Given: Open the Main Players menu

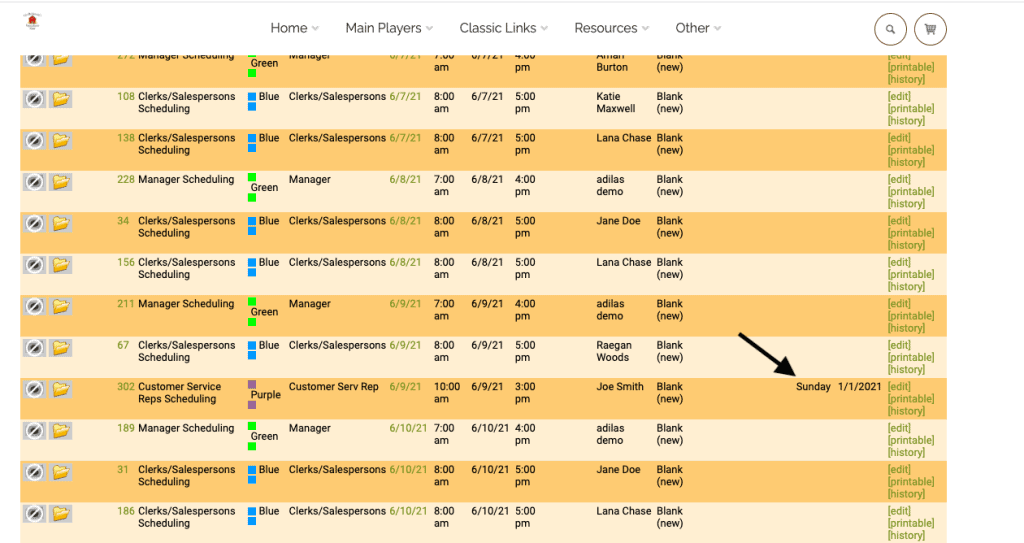Looking at the screenshot, I should tap(389, 28).
